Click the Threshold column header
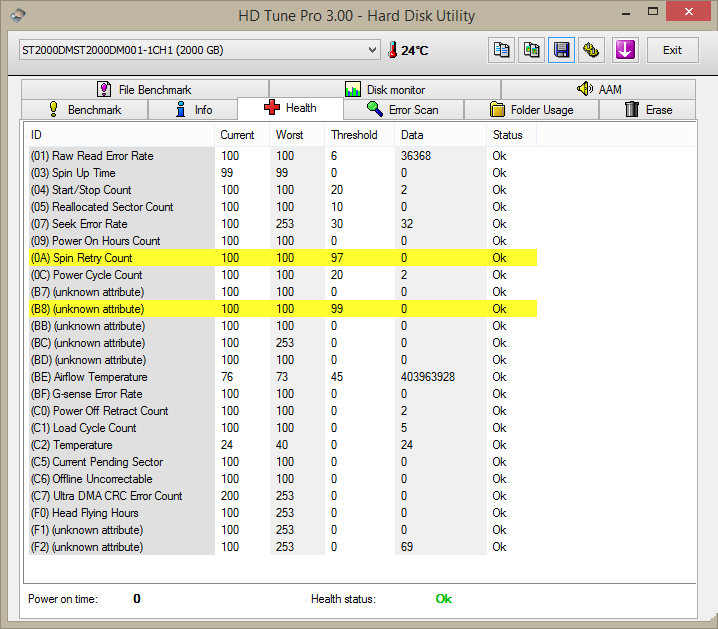This screenshot has height=629, width=718. click(x=360, y=135)
